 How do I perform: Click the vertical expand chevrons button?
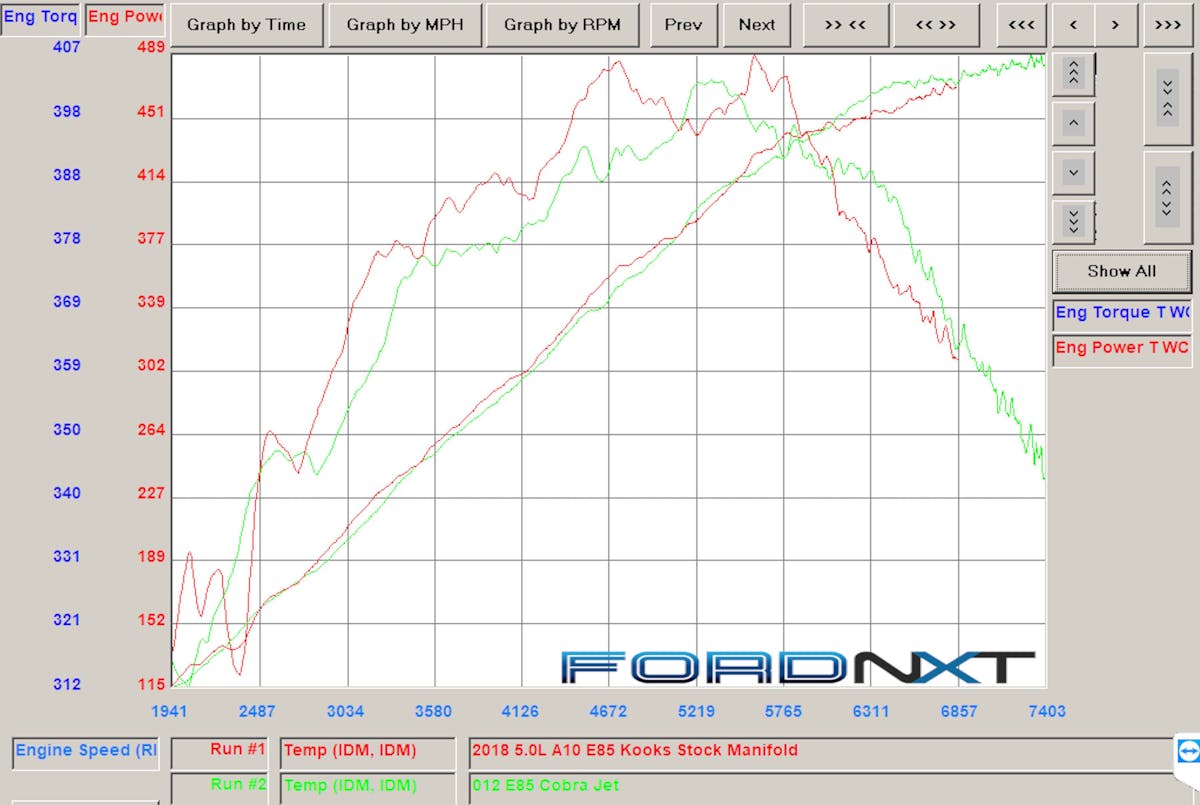pyautogui.click(x=1167, y=191)
